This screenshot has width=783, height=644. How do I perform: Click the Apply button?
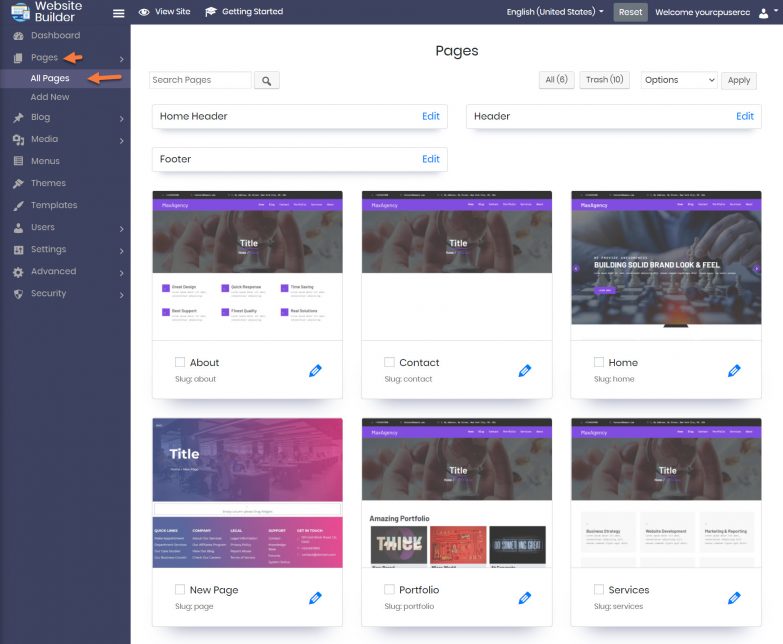coord(738,80)
